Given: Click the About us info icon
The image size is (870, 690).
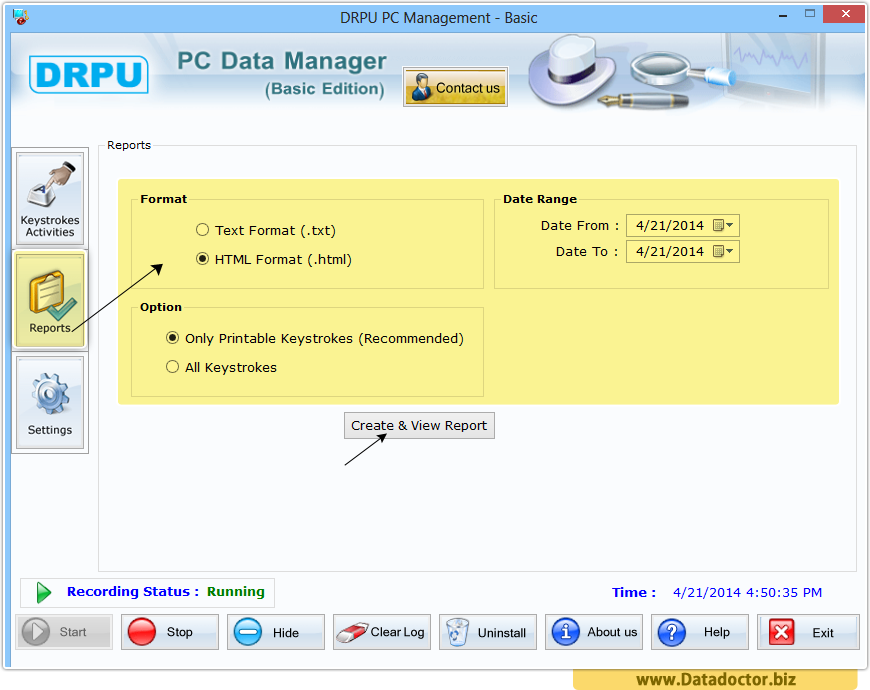Looking at the screenshot, I should 565,632.
